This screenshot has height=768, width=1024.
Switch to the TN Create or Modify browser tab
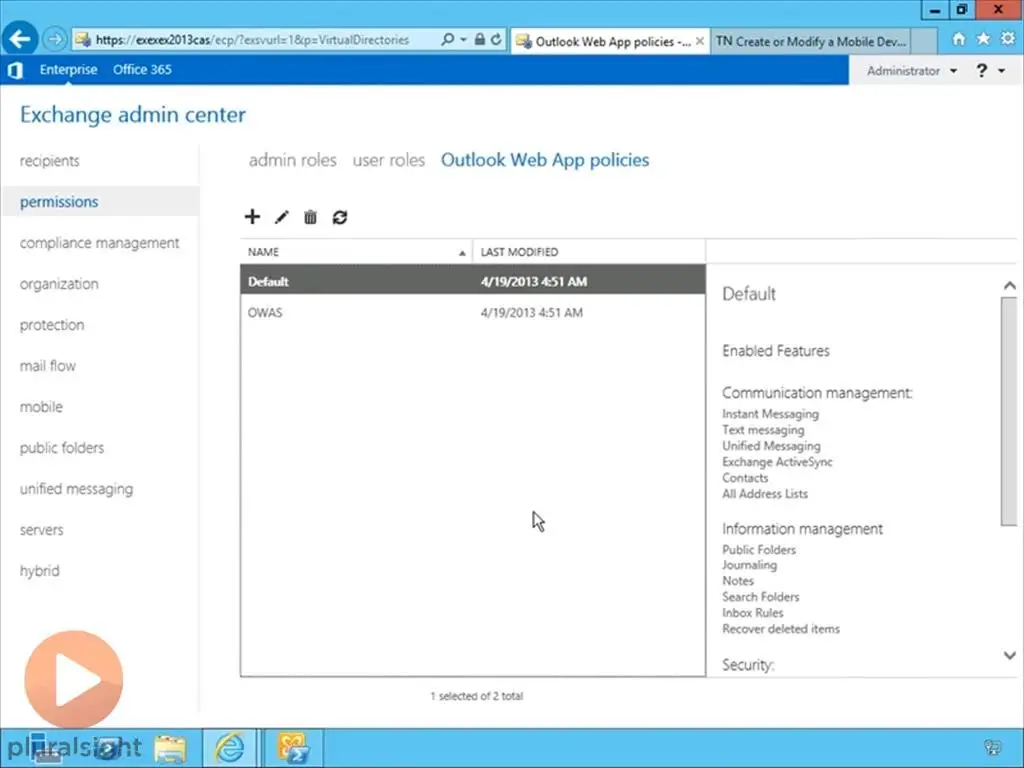pos(810,41)
